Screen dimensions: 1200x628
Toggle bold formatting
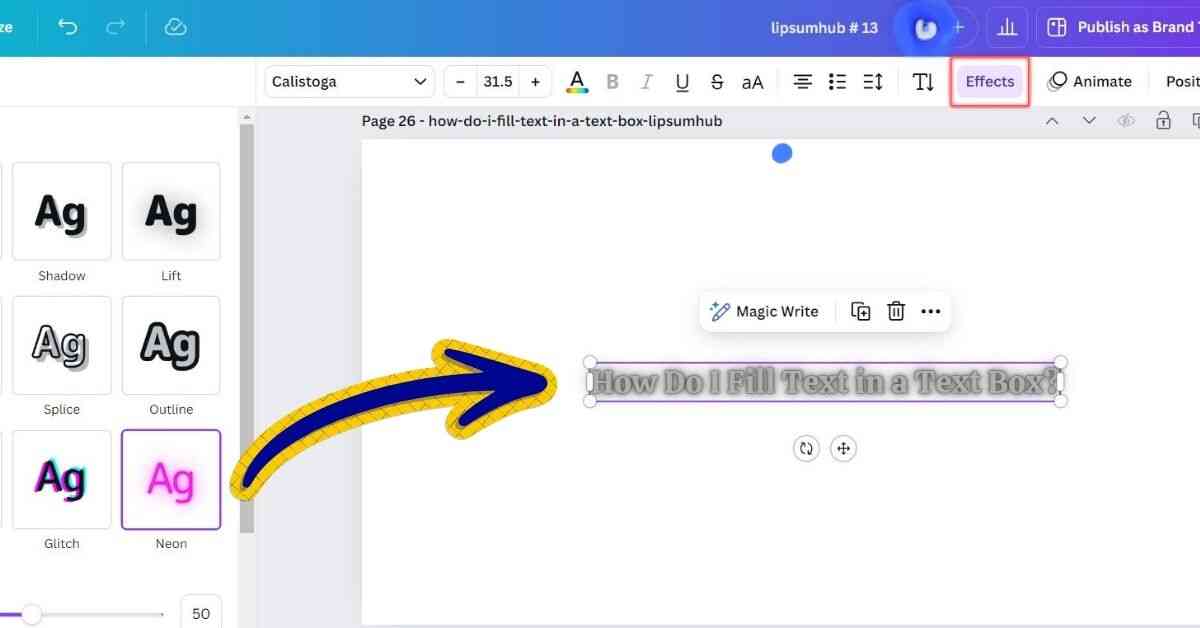click(x=613, y=82)
